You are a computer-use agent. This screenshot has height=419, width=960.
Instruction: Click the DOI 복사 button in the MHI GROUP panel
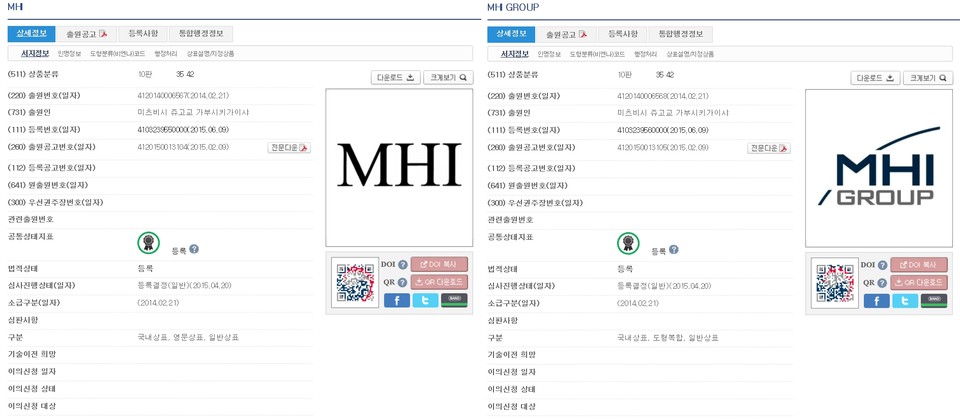(x=919, y=265)
